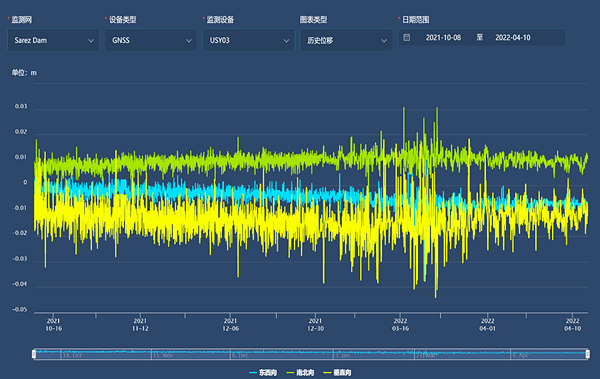Expand the 监测网 Sarez Dam dropdown

pos(53,40)
